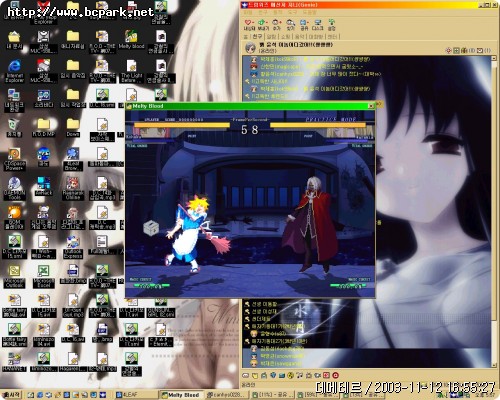Open the Microsoft Outlook desktop icon
This screenshot has width=500, height=400.
(x=14, y=277)
